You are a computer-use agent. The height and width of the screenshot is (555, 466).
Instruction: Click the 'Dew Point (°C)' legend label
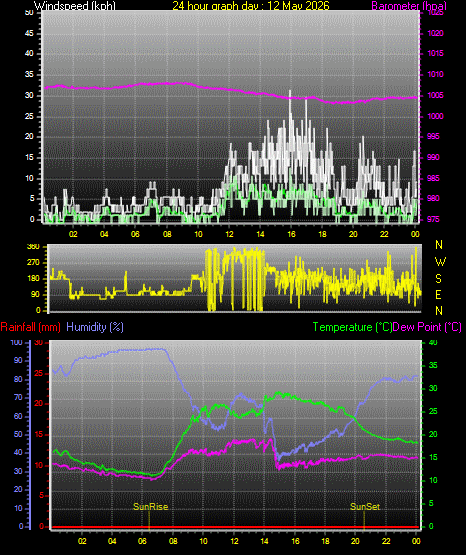(427, 327)
